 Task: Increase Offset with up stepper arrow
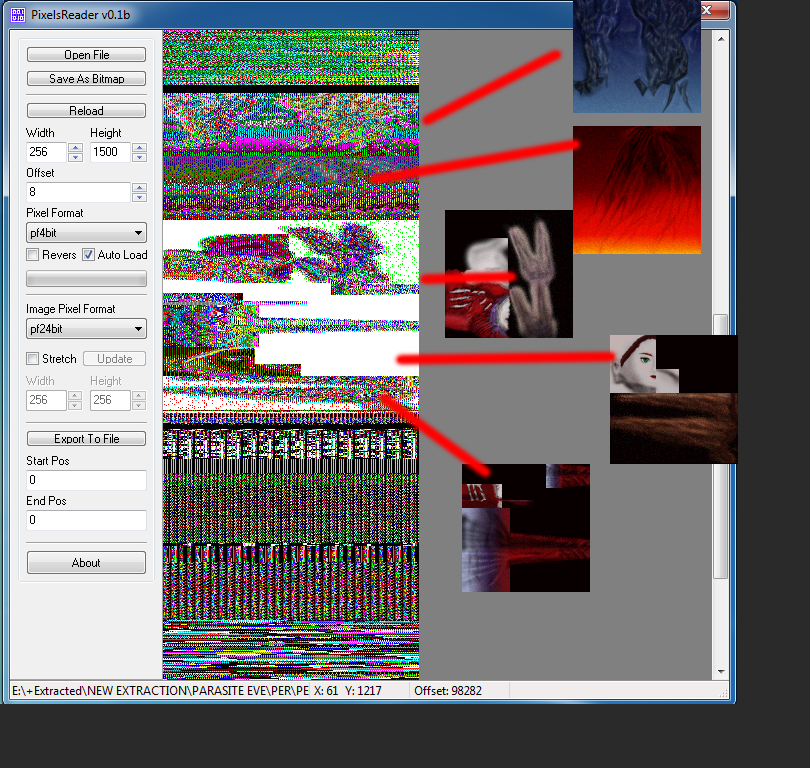[x=139, y=187]
